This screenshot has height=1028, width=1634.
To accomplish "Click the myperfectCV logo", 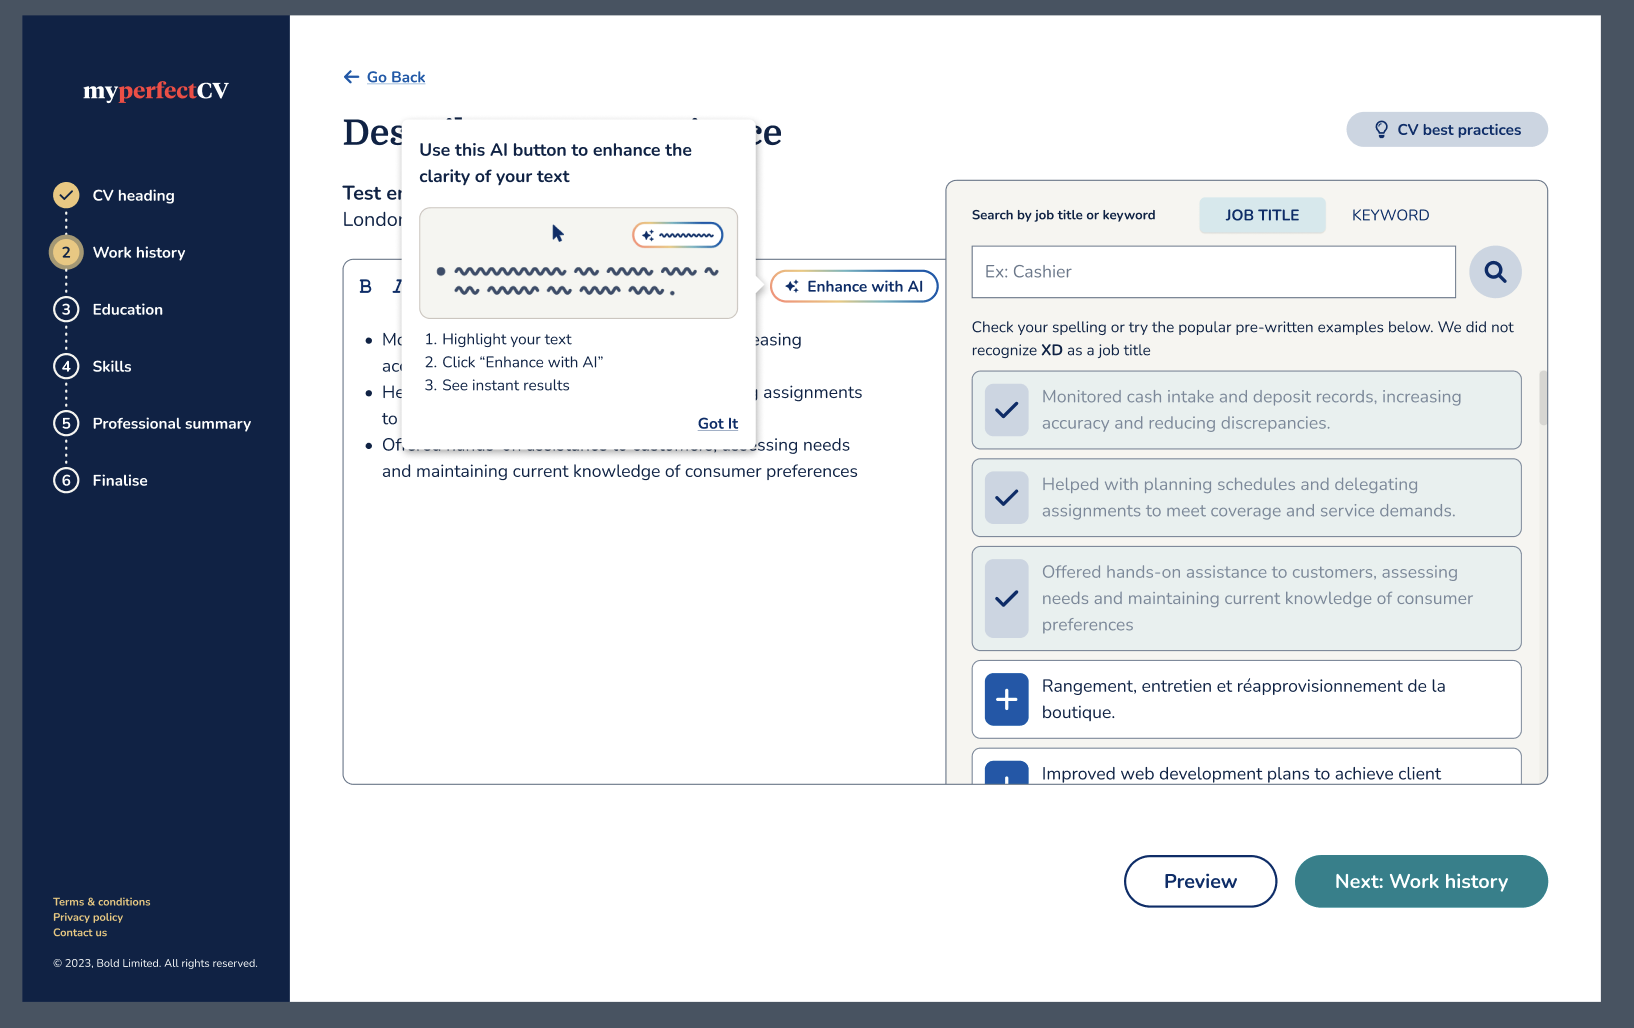I will click(x=156, y=91).
